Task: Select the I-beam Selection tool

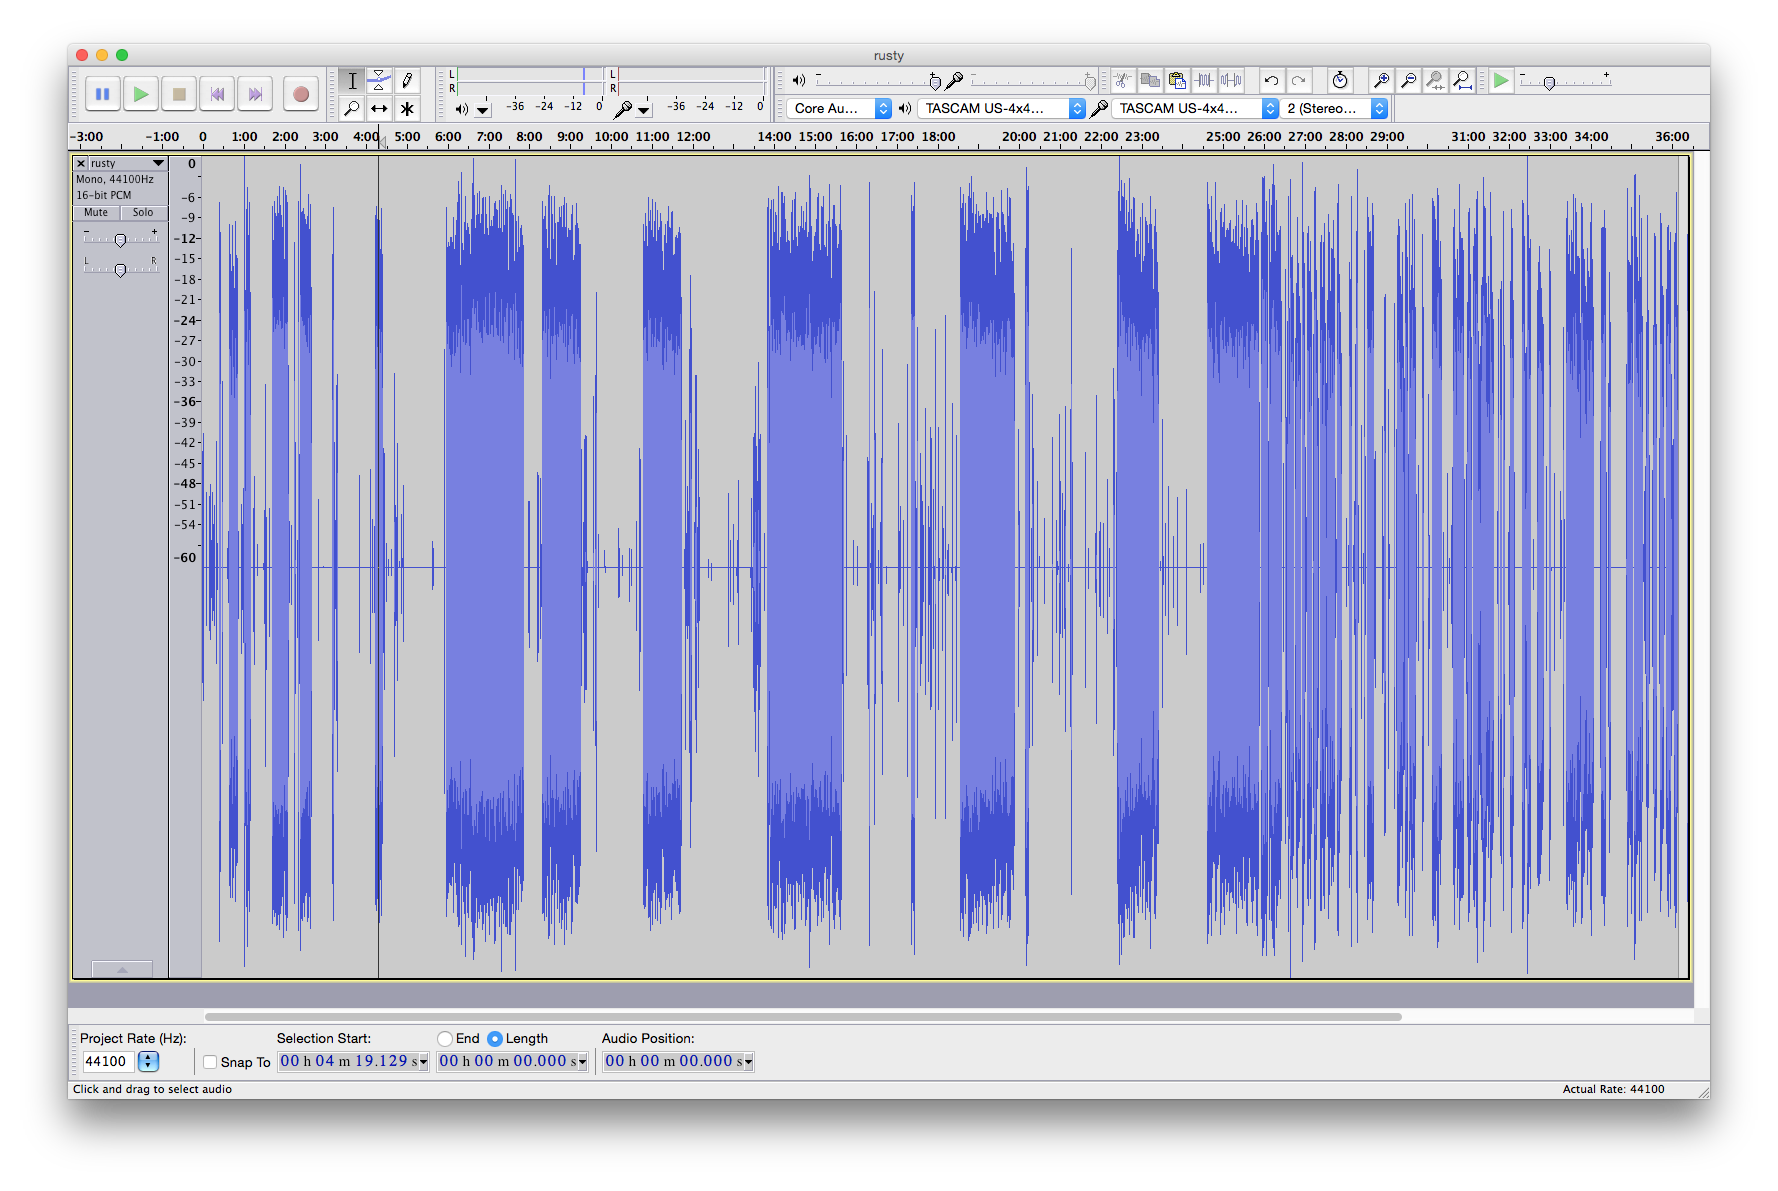Action: click(352, 81)
